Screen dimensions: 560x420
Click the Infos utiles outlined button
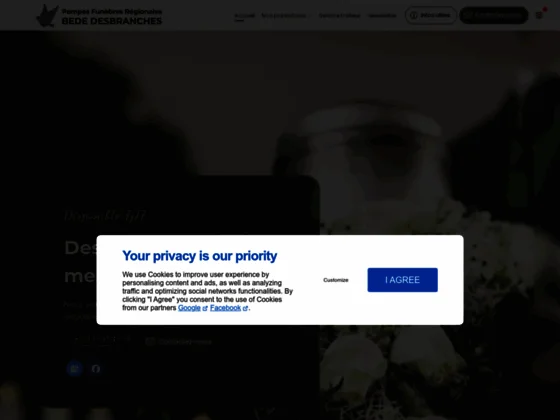coord(430,15)
